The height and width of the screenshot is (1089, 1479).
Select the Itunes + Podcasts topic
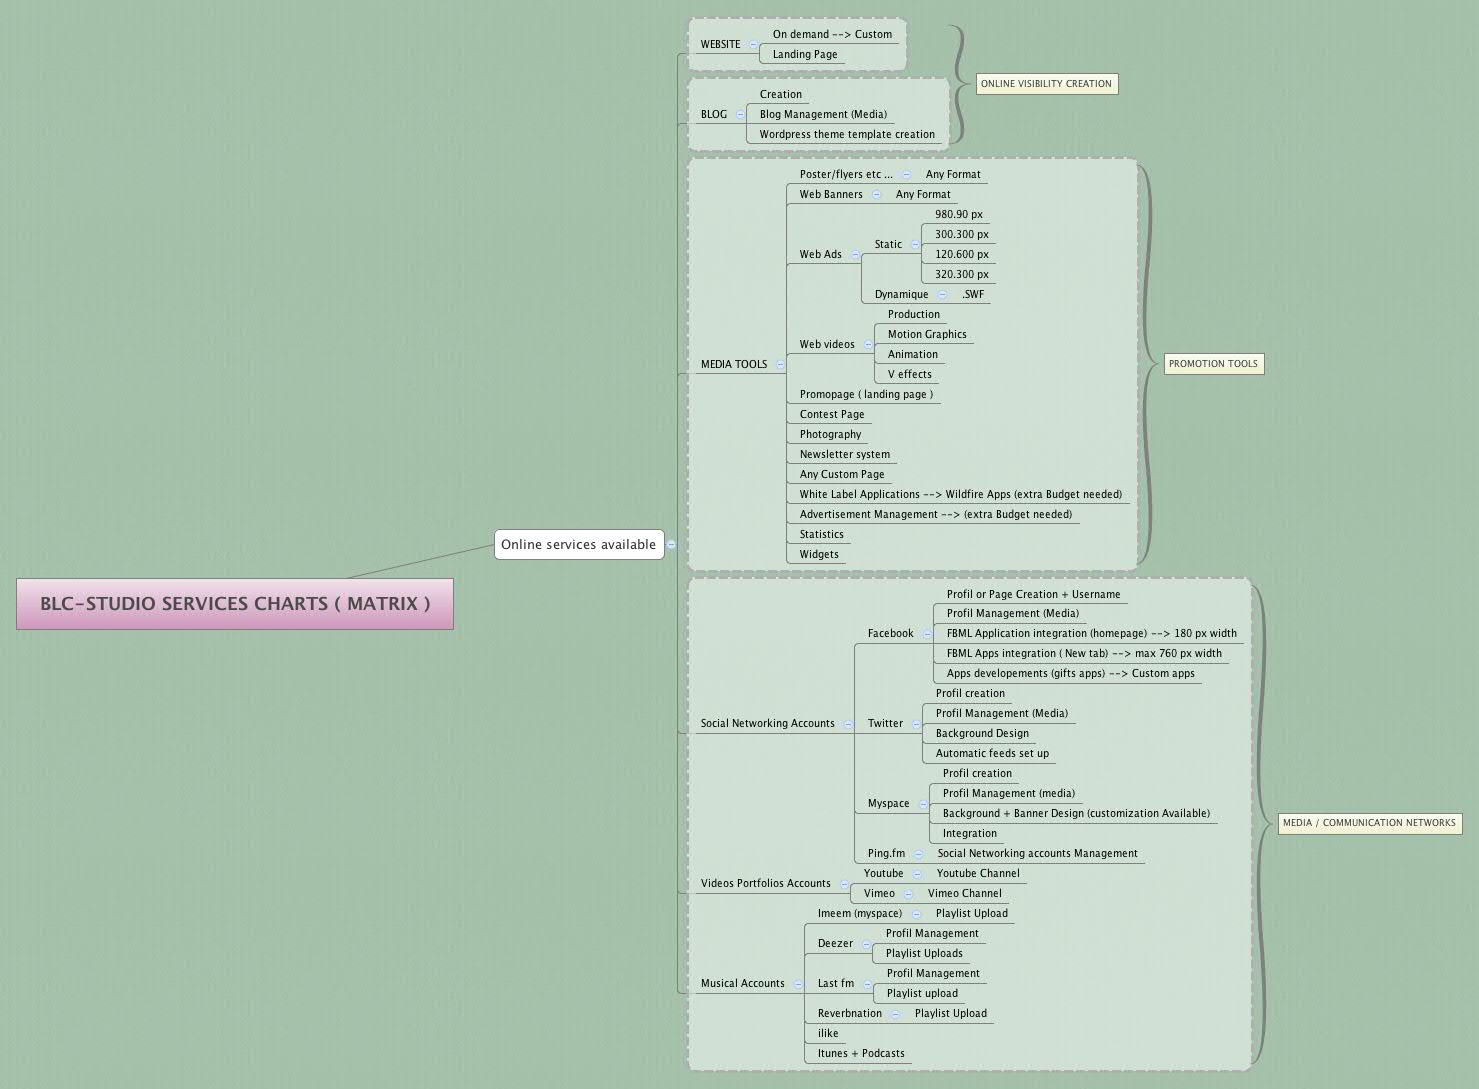click(860, 1053)
